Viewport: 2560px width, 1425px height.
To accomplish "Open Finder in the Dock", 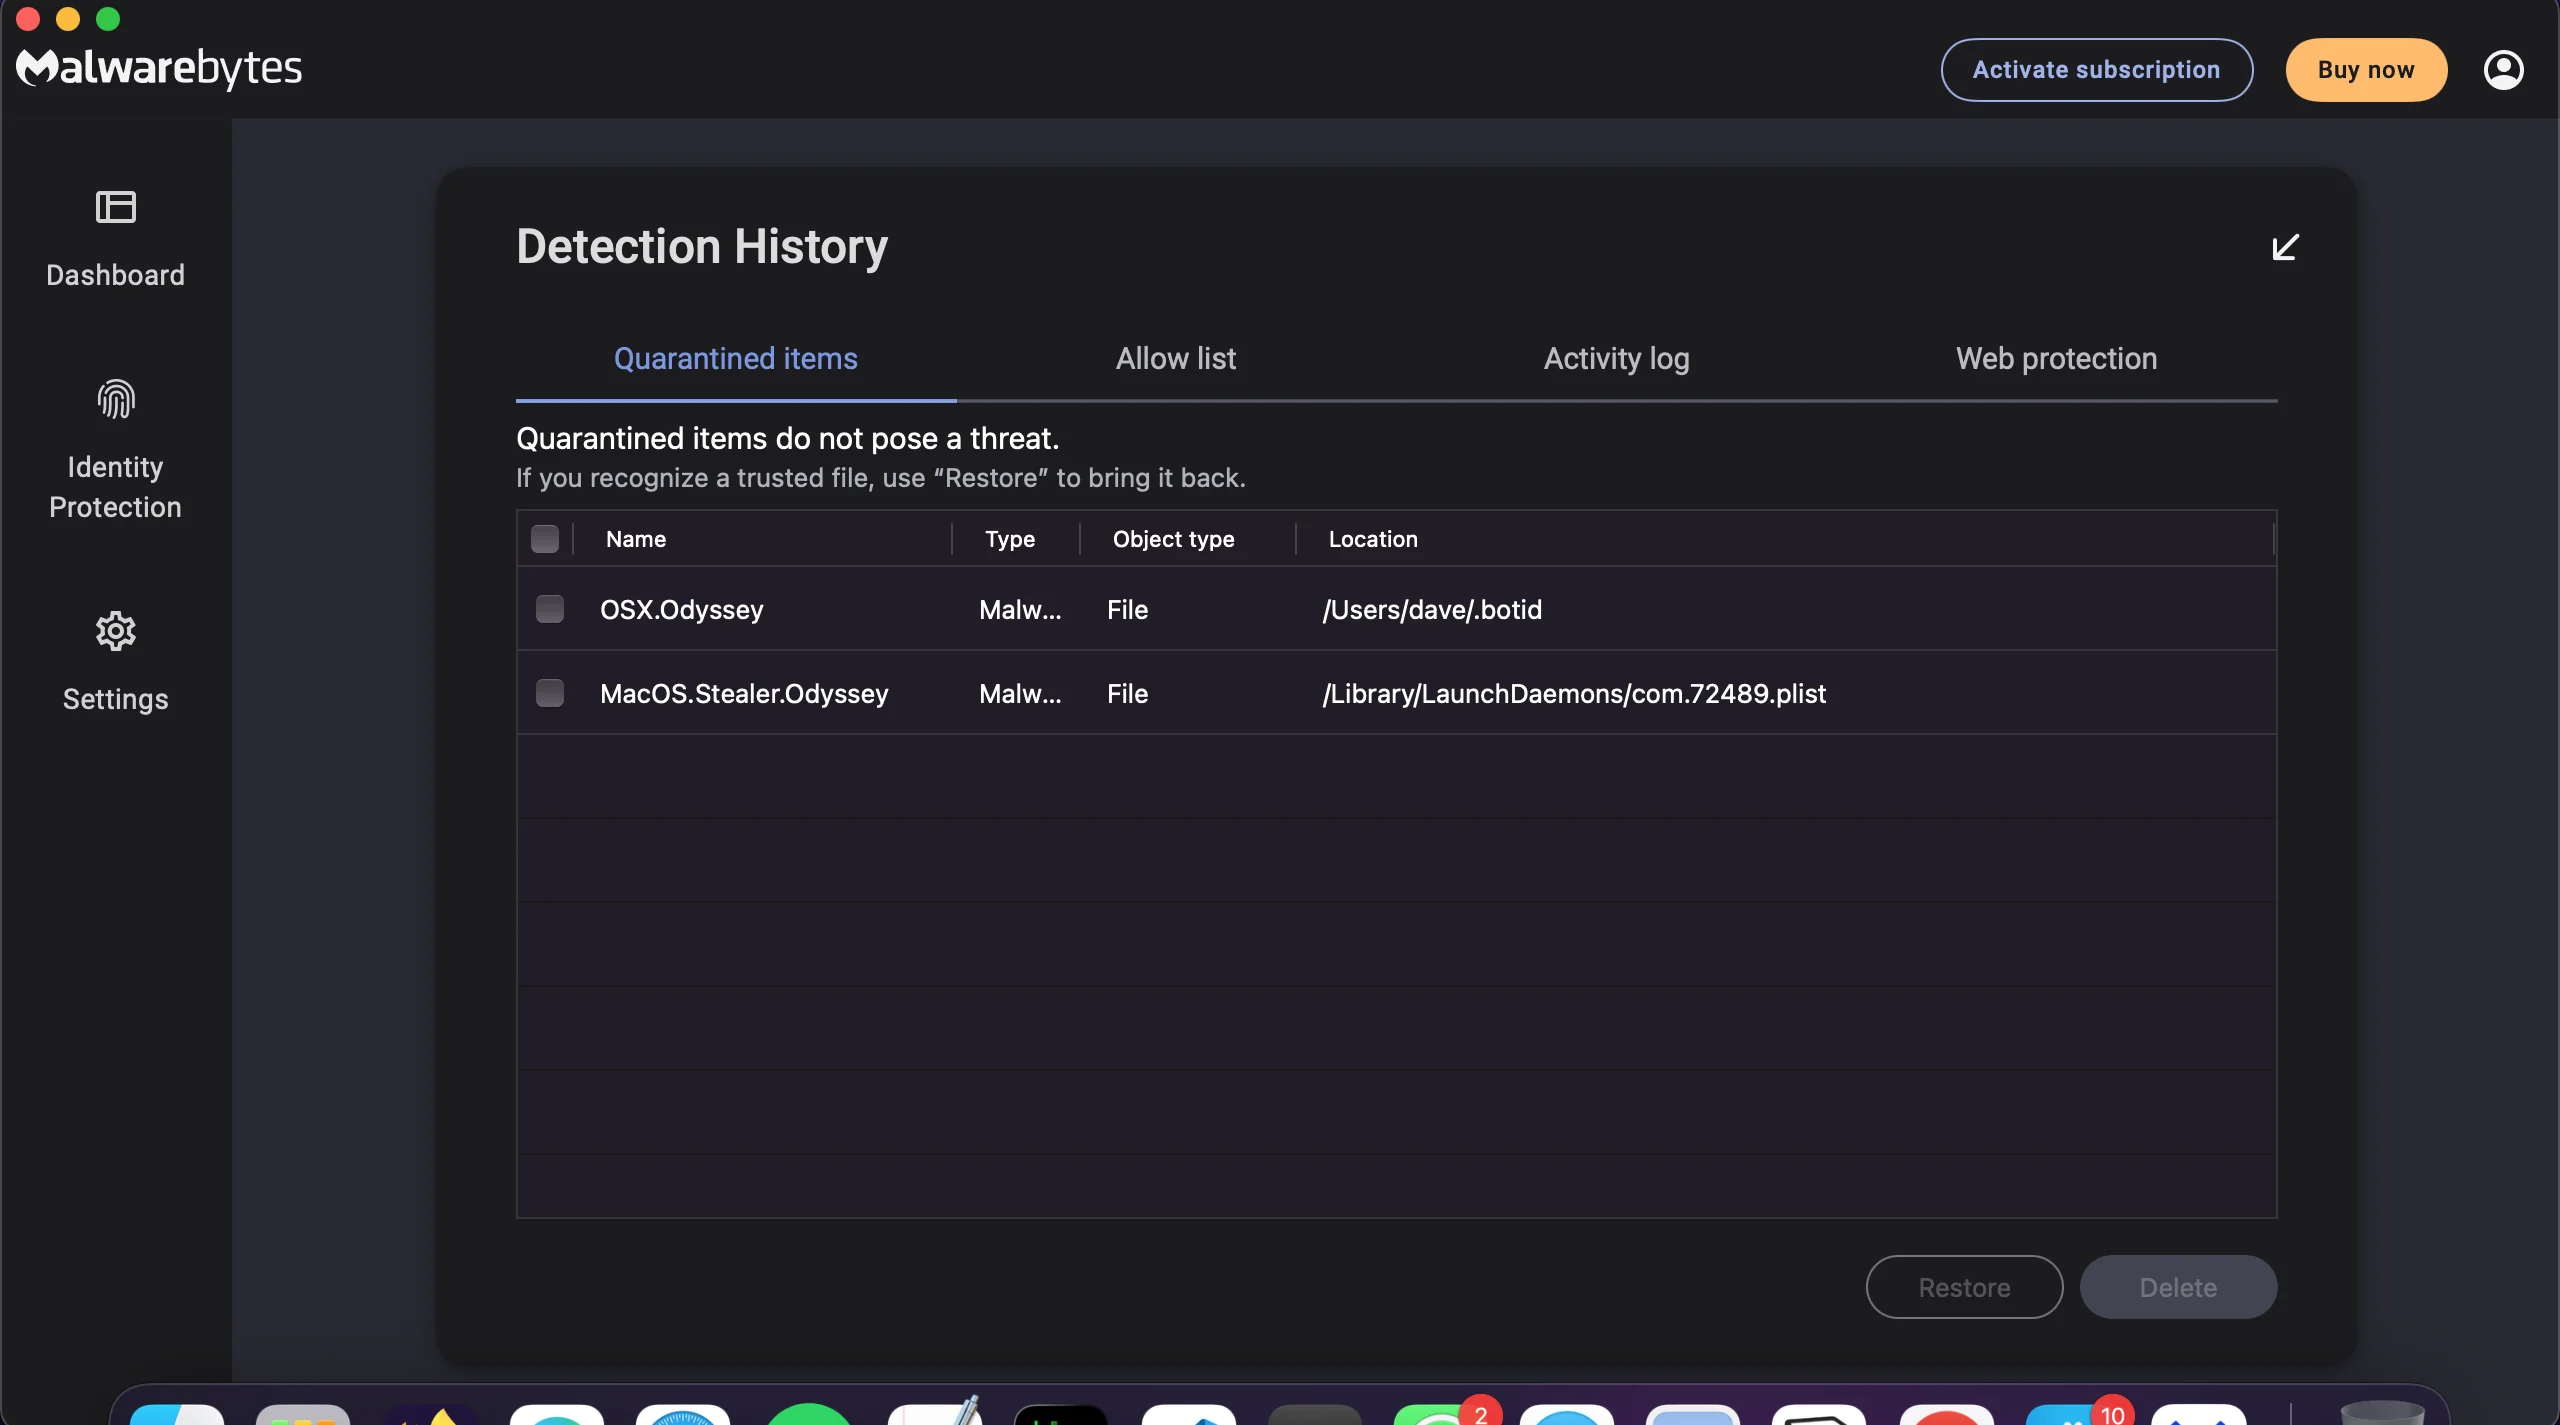I will pos(177,1414).
